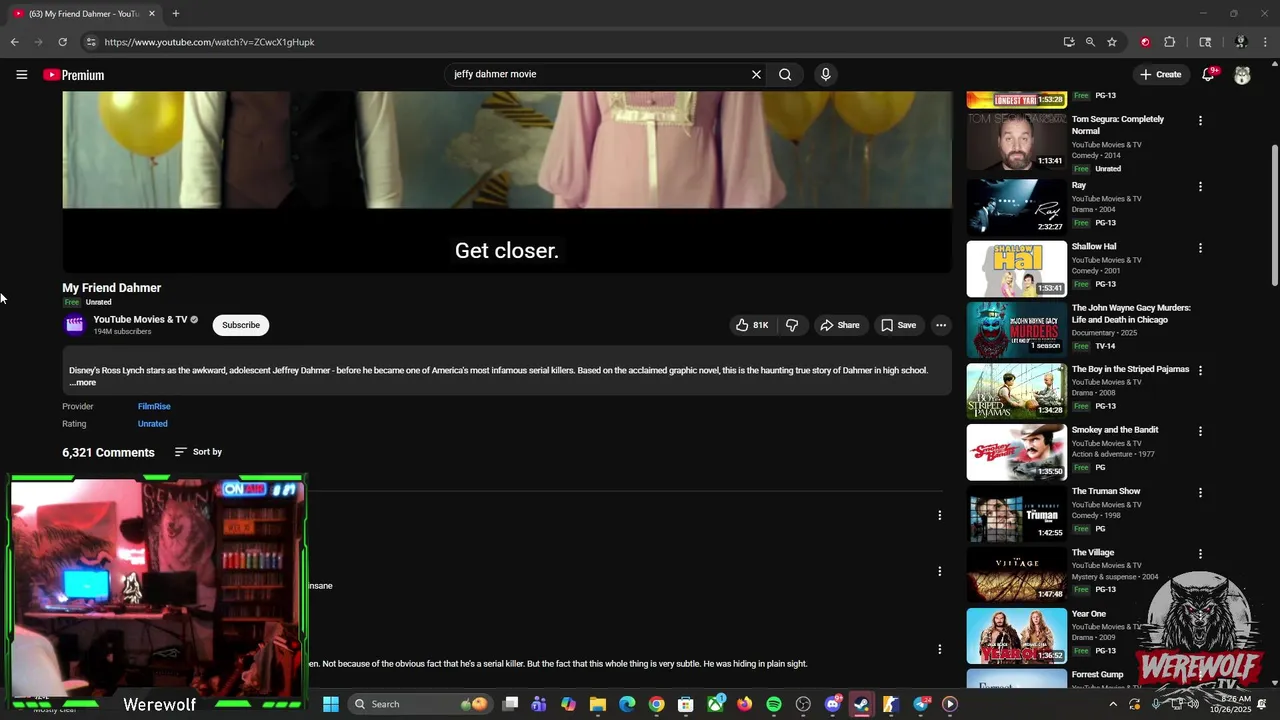The image size is (1280, 720).
Task: Open the YouTube Movies & TV channel name
Action: coord(140,320)
